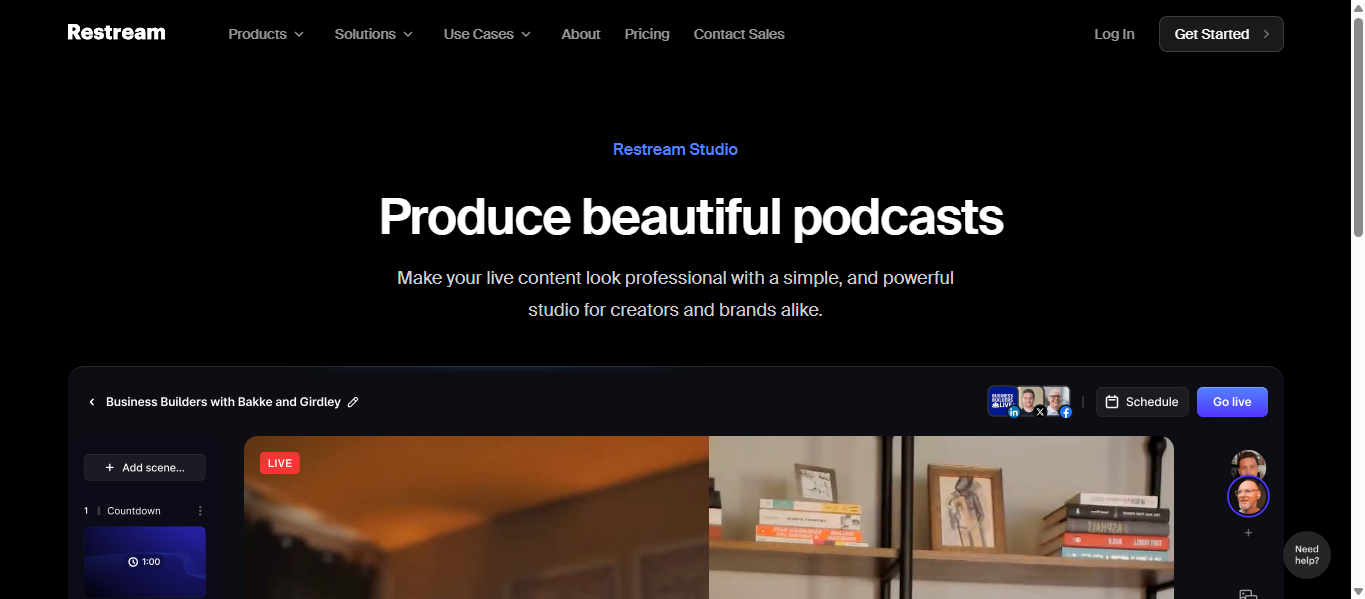Click the Add scene button
1365x599 pixels.
click(144, 467)
